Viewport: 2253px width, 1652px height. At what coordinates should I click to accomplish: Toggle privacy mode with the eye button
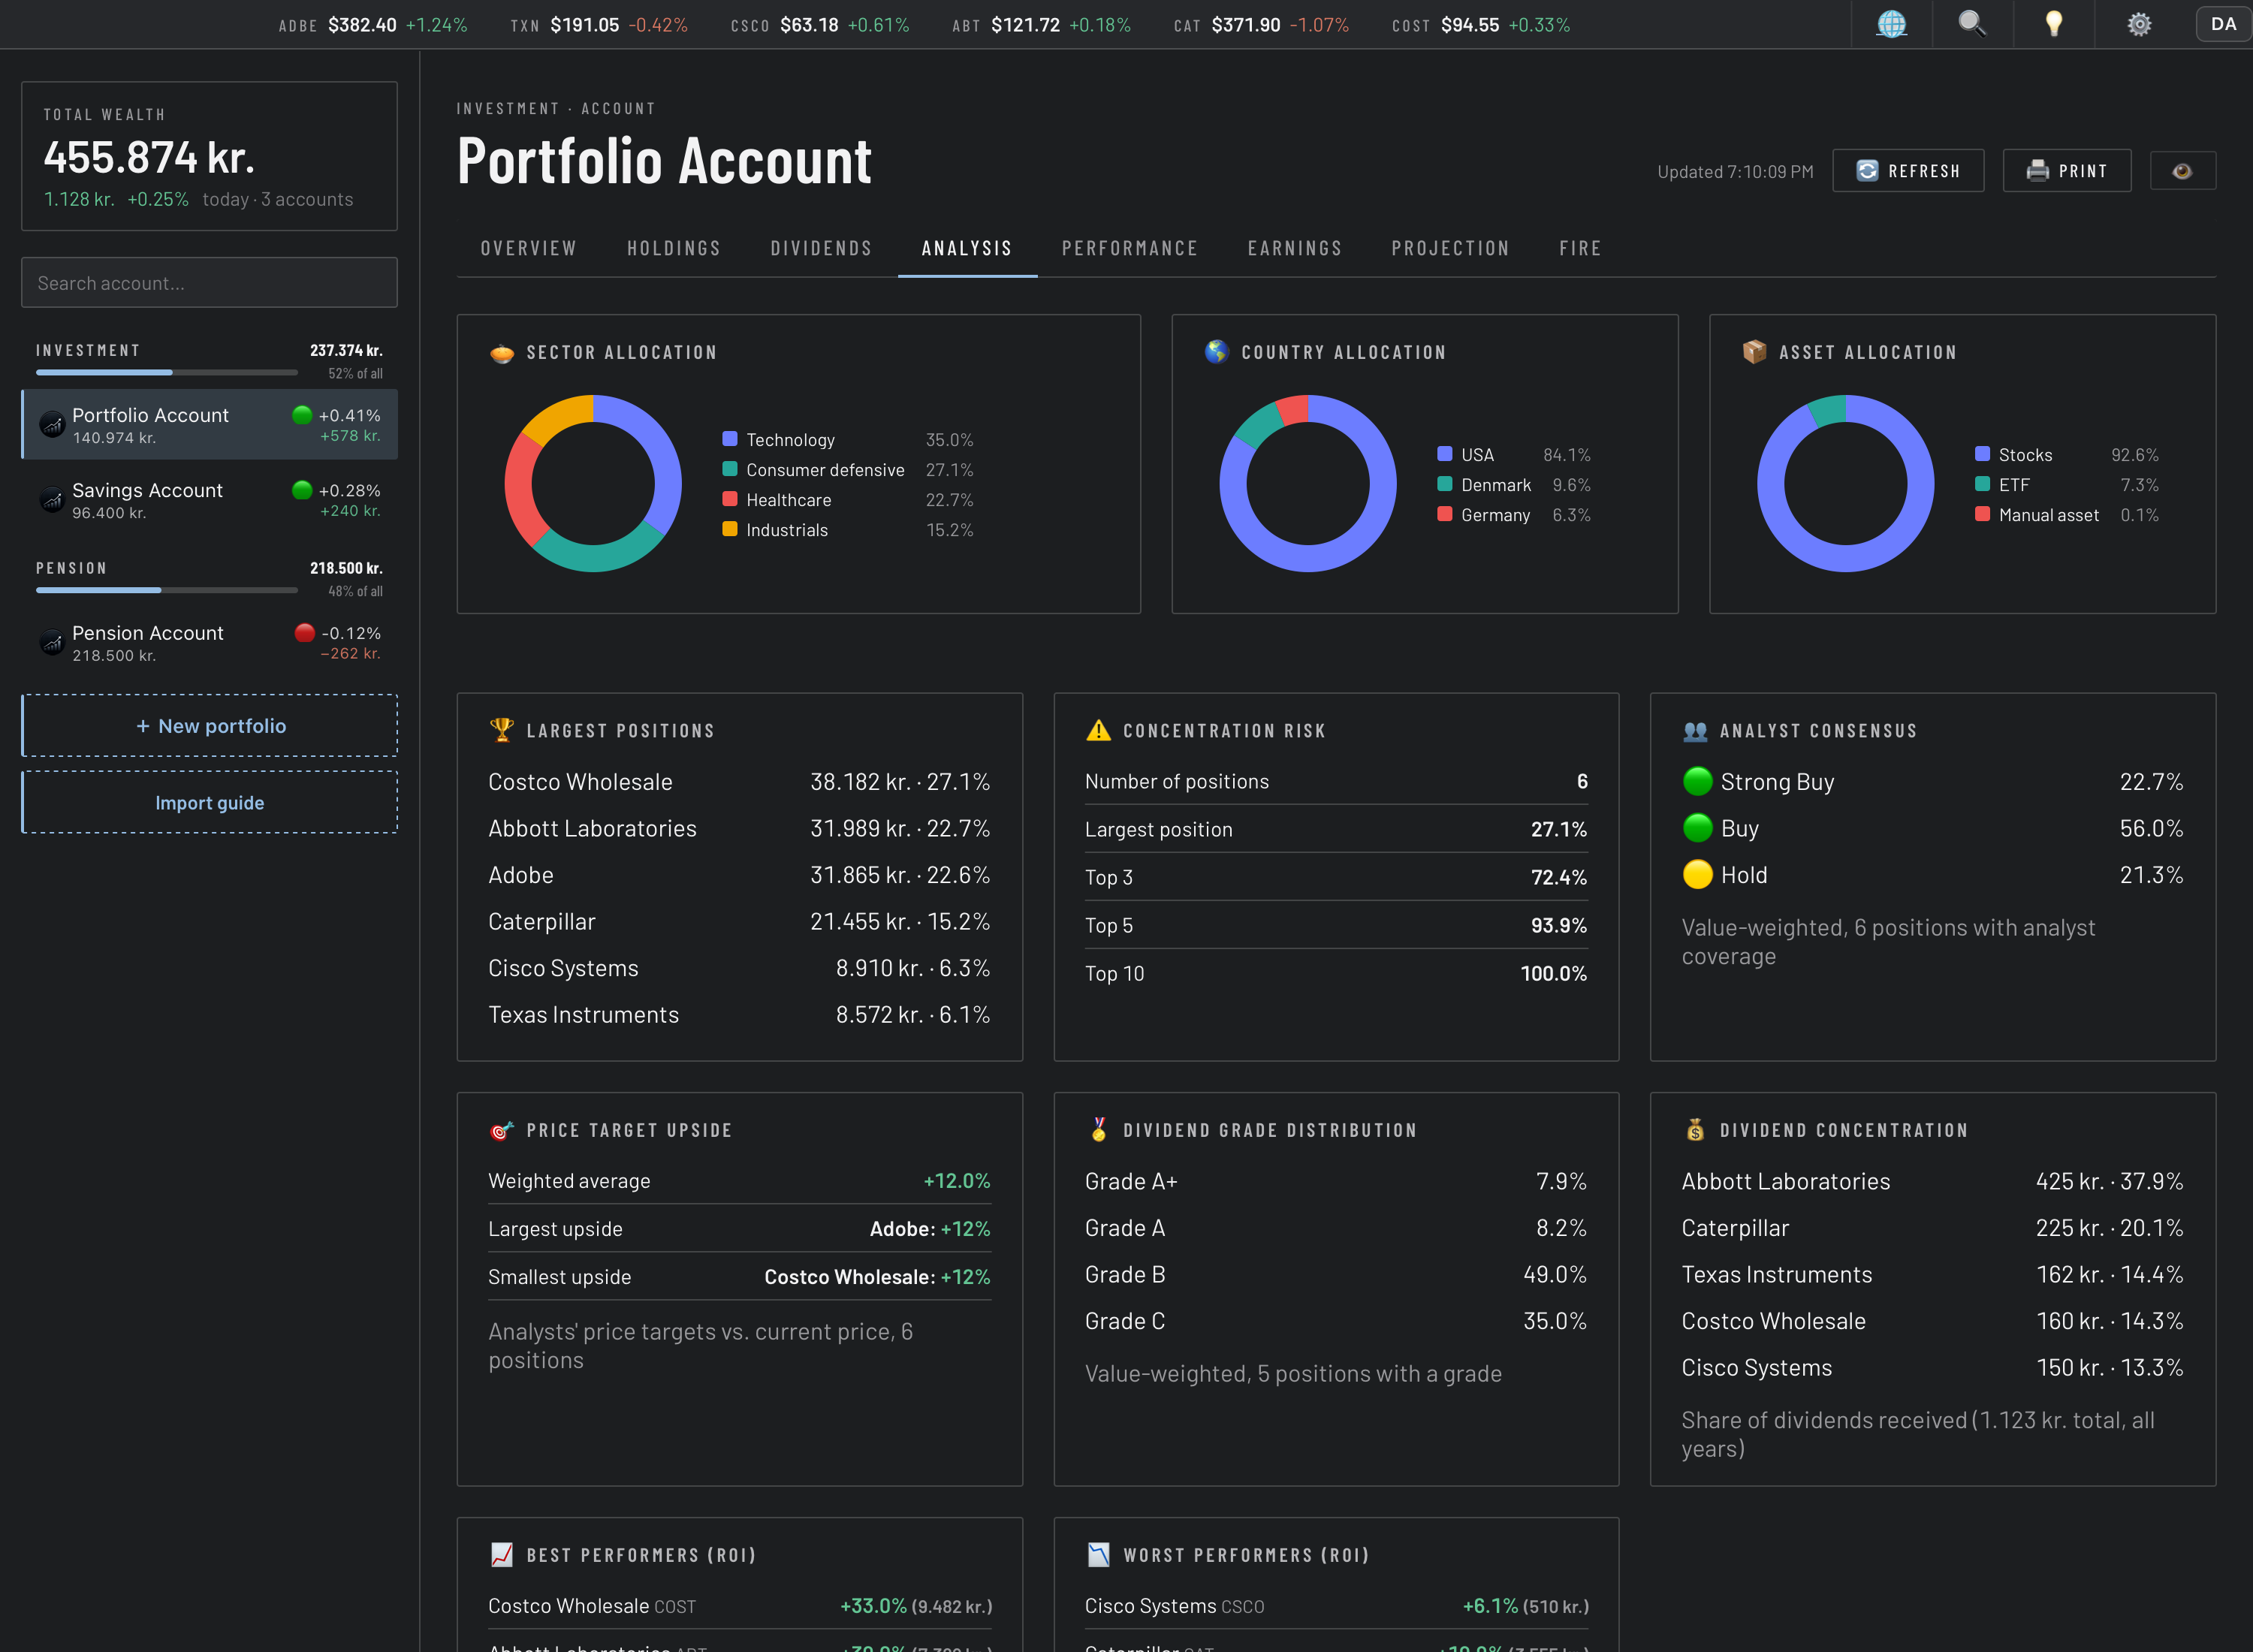point(2182,171)
